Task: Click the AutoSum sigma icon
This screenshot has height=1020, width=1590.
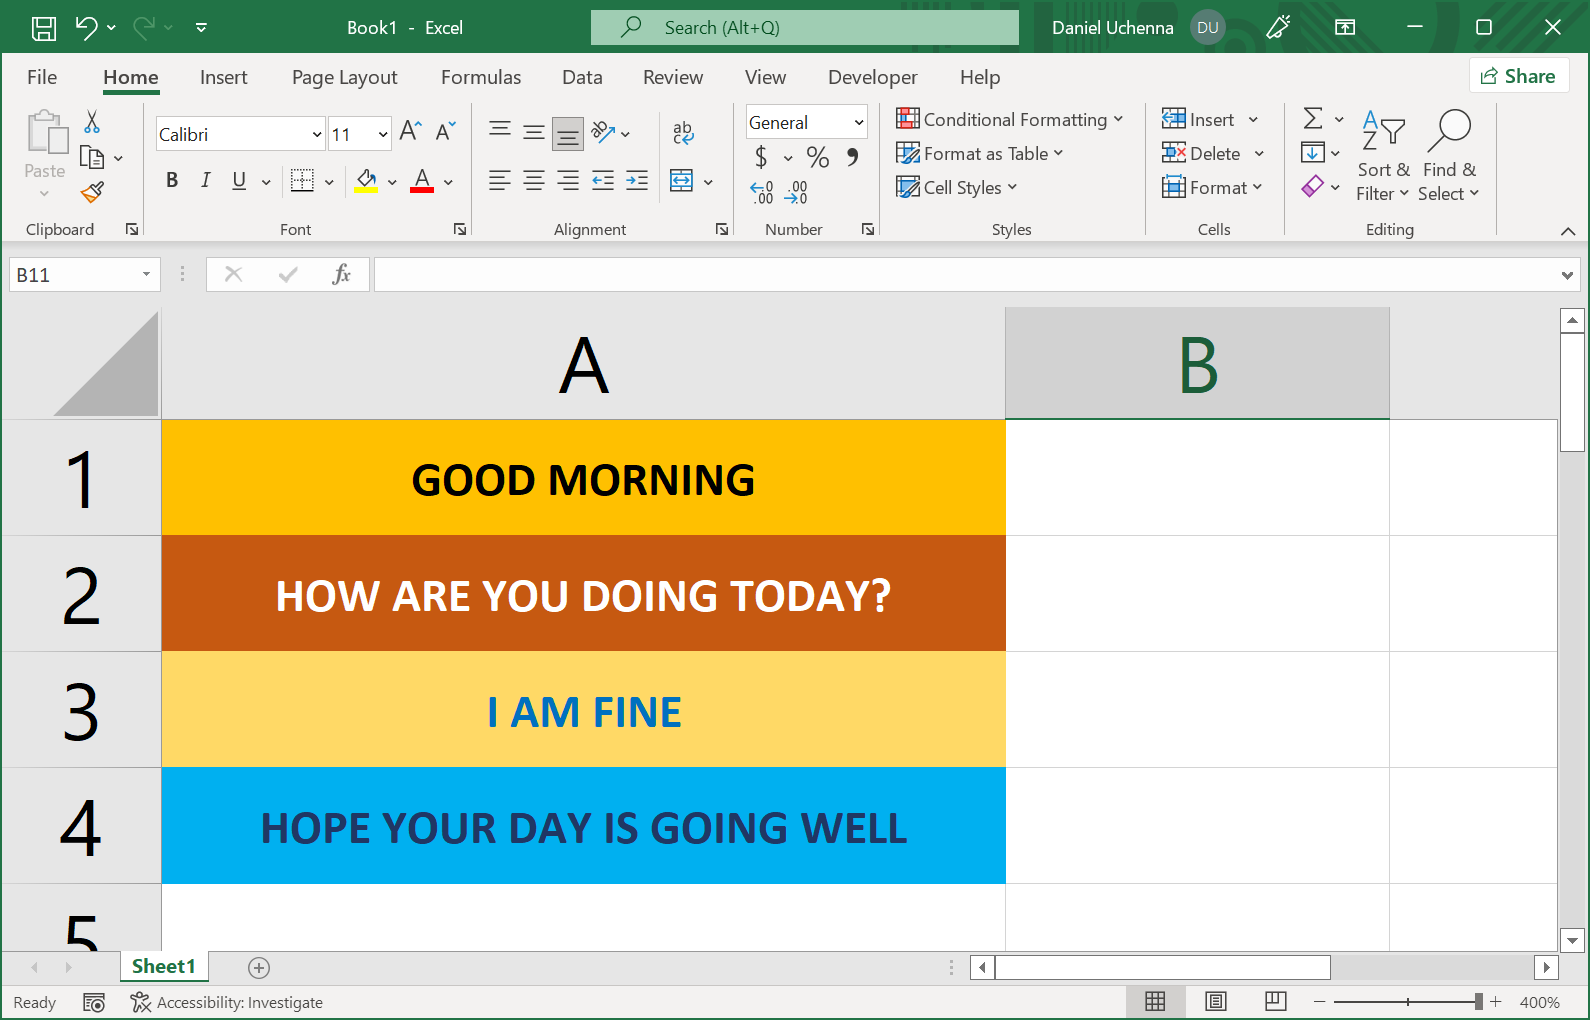Action: click(x=1313, y=119)
